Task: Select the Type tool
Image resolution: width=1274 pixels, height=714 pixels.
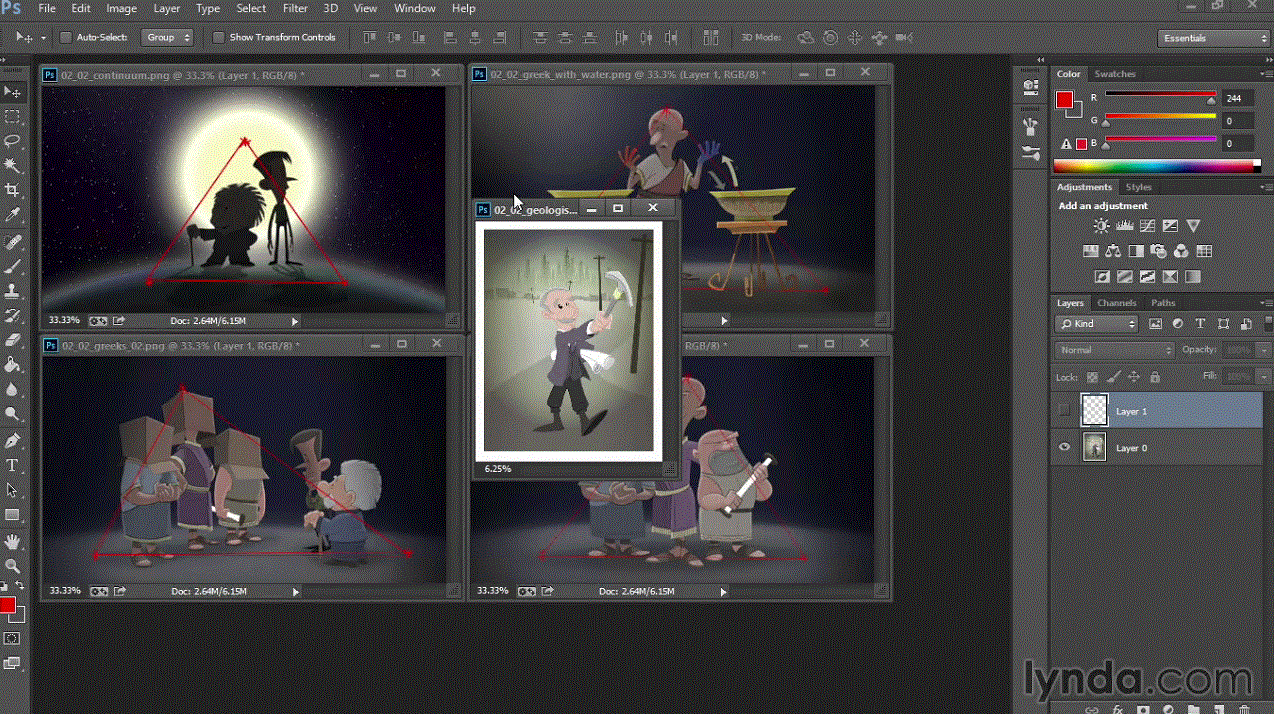Action: point(13,466)
